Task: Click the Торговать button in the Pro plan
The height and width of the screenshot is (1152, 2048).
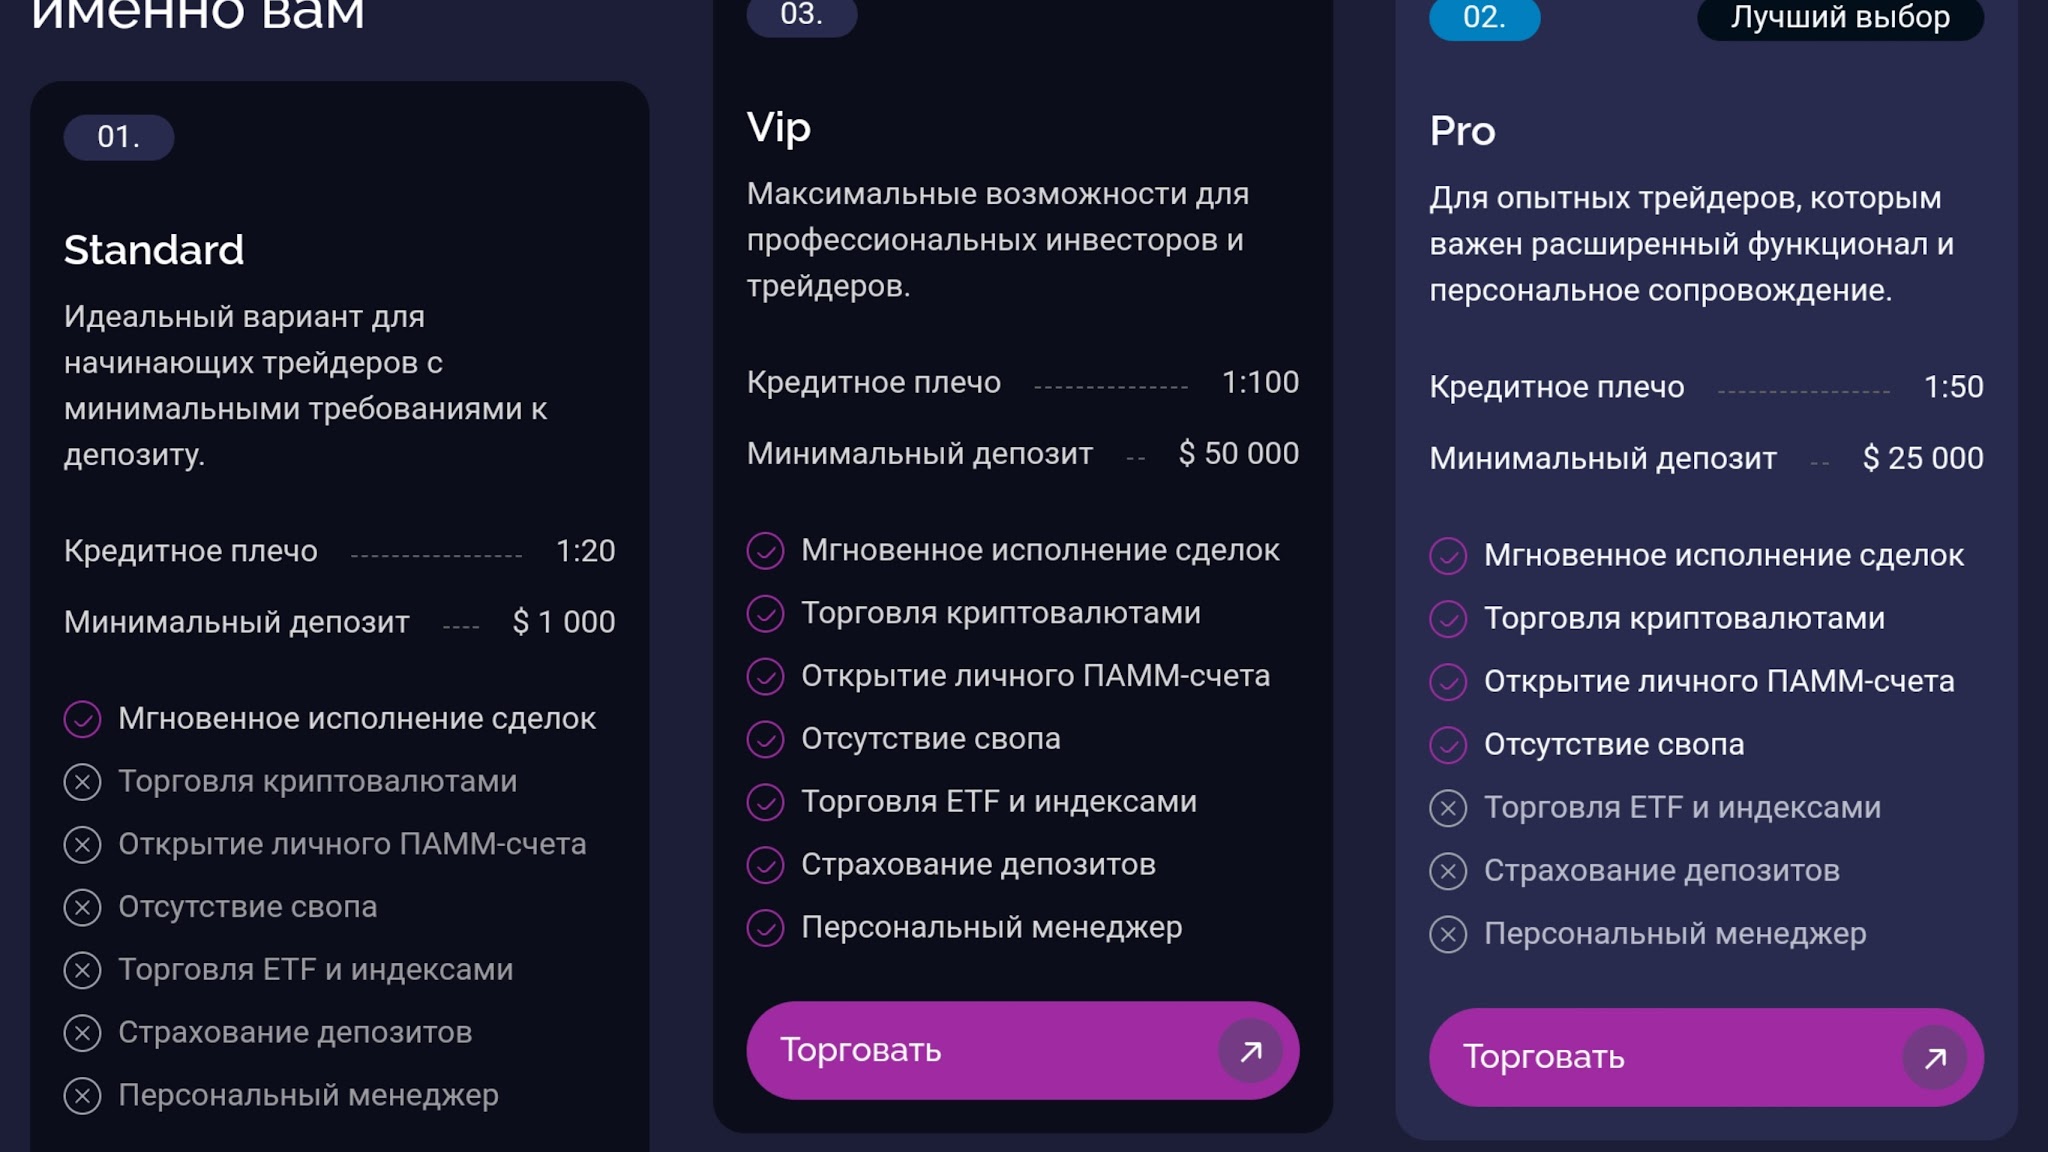Action: 1706,1057
